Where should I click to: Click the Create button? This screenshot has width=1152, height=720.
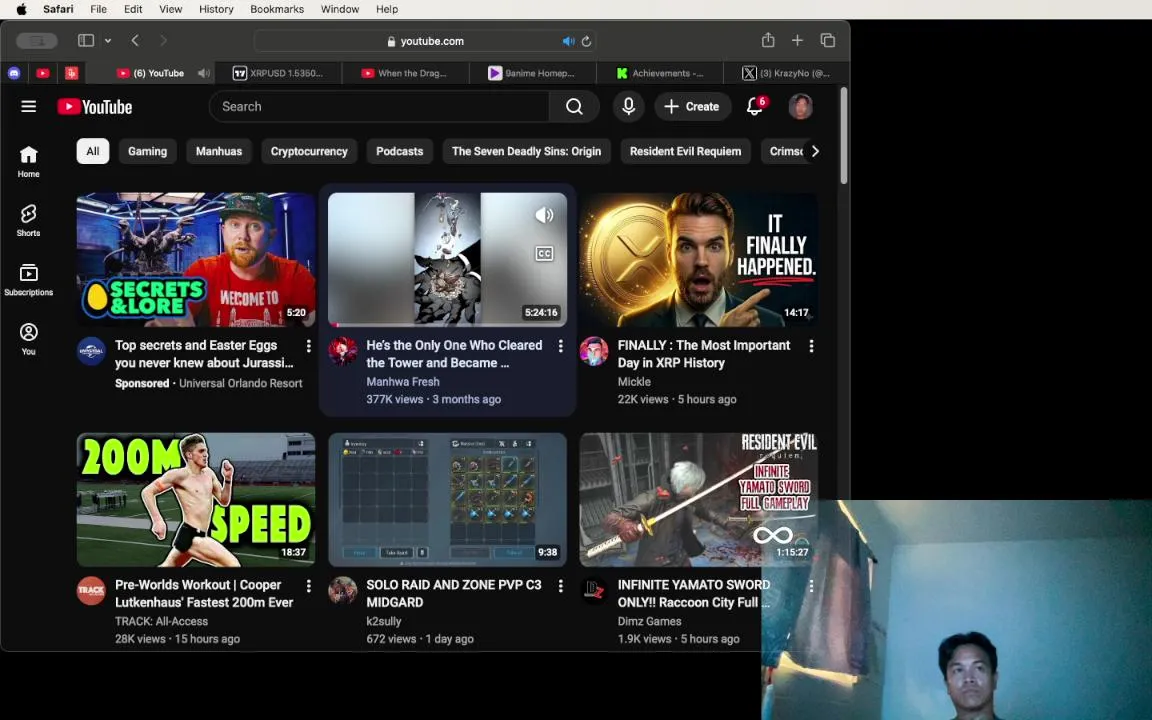tap(692, 107)
